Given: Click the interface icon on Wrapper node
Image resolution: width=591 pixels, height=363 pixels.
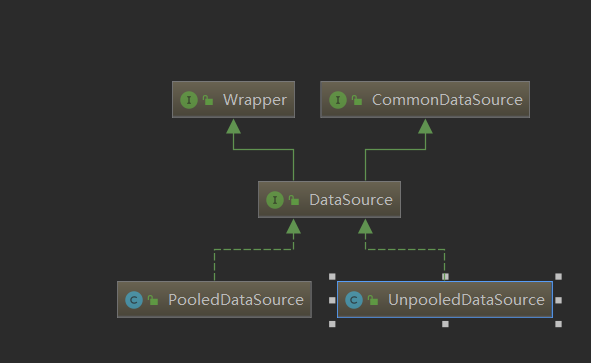Looking at the screenshot, I should point(189,100).
